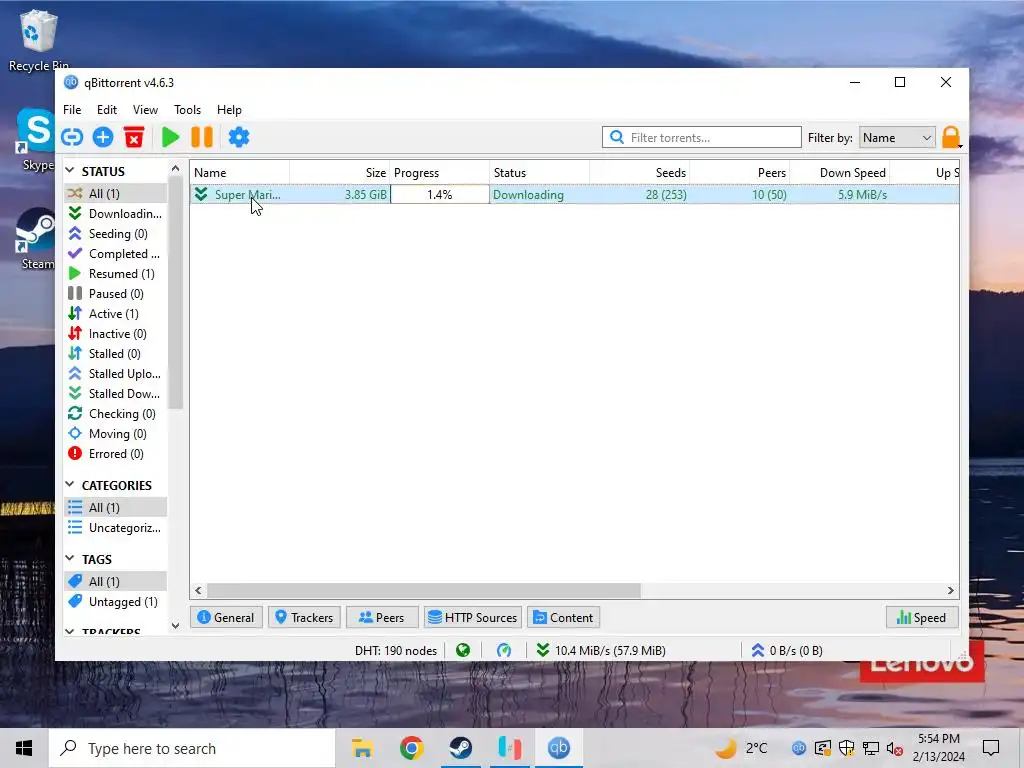The width and height of the screenshot is (1024, 768).
Task: Open the File menu
Action: tap(72, 110)
